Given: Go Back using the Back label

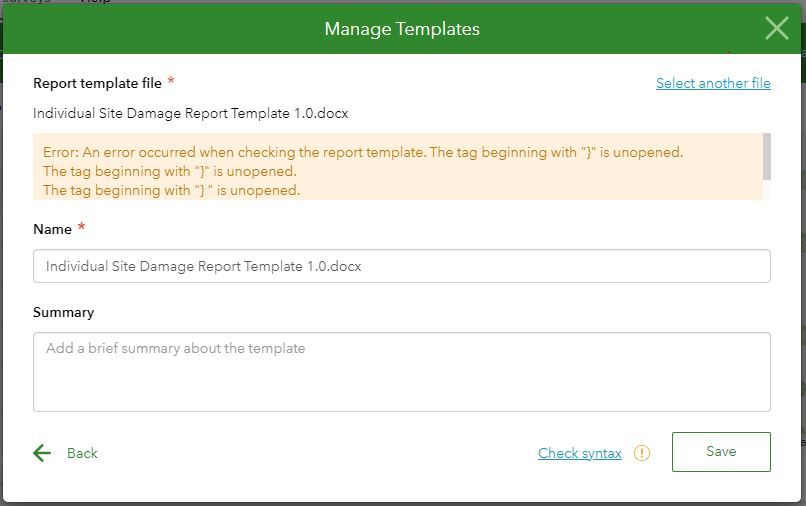Looking at the screenshot, I should (82, 453).
